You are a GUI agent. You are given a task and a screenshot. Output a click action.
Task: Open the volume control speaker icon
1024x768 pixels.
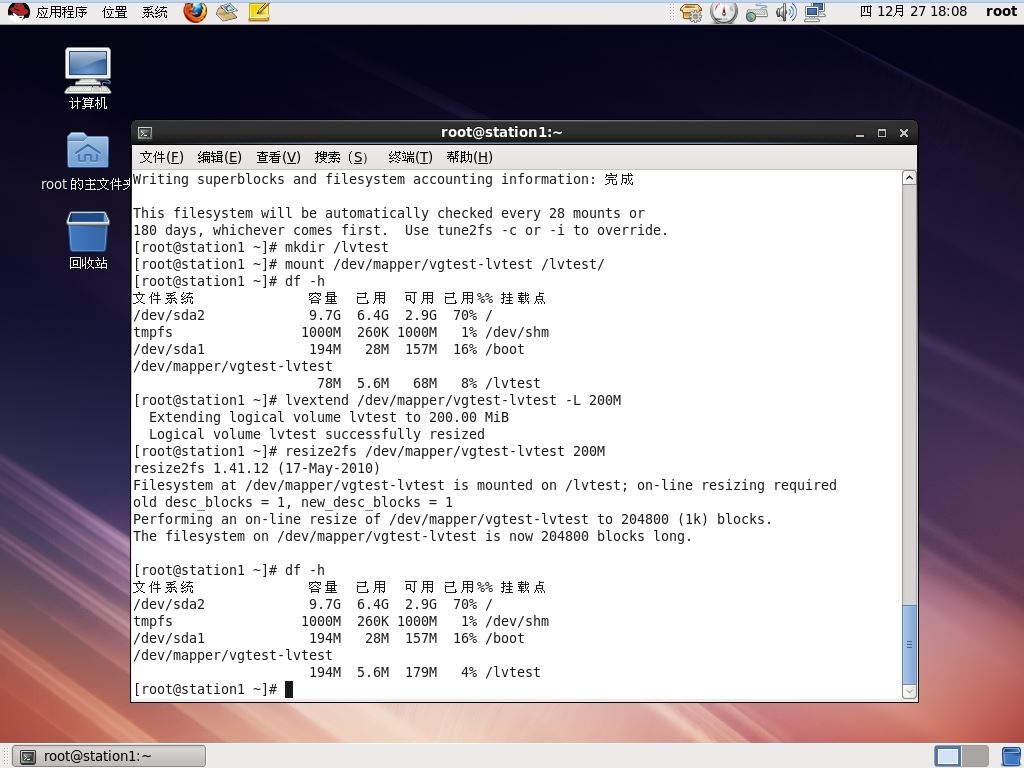pyautogui.click(x=786, y=12)
